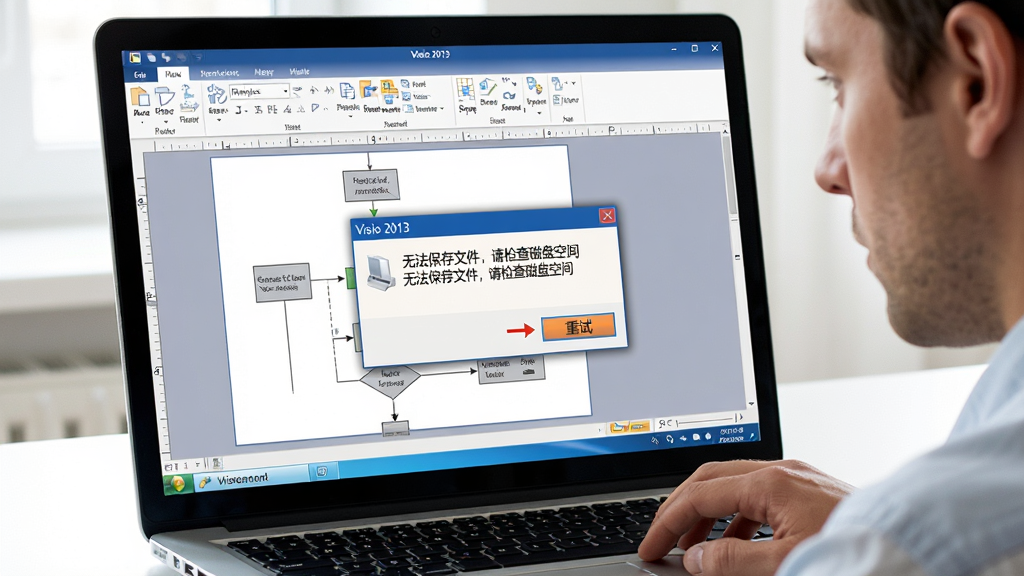Open the blue File tab

pyautogui.click(x=140, y=74)
